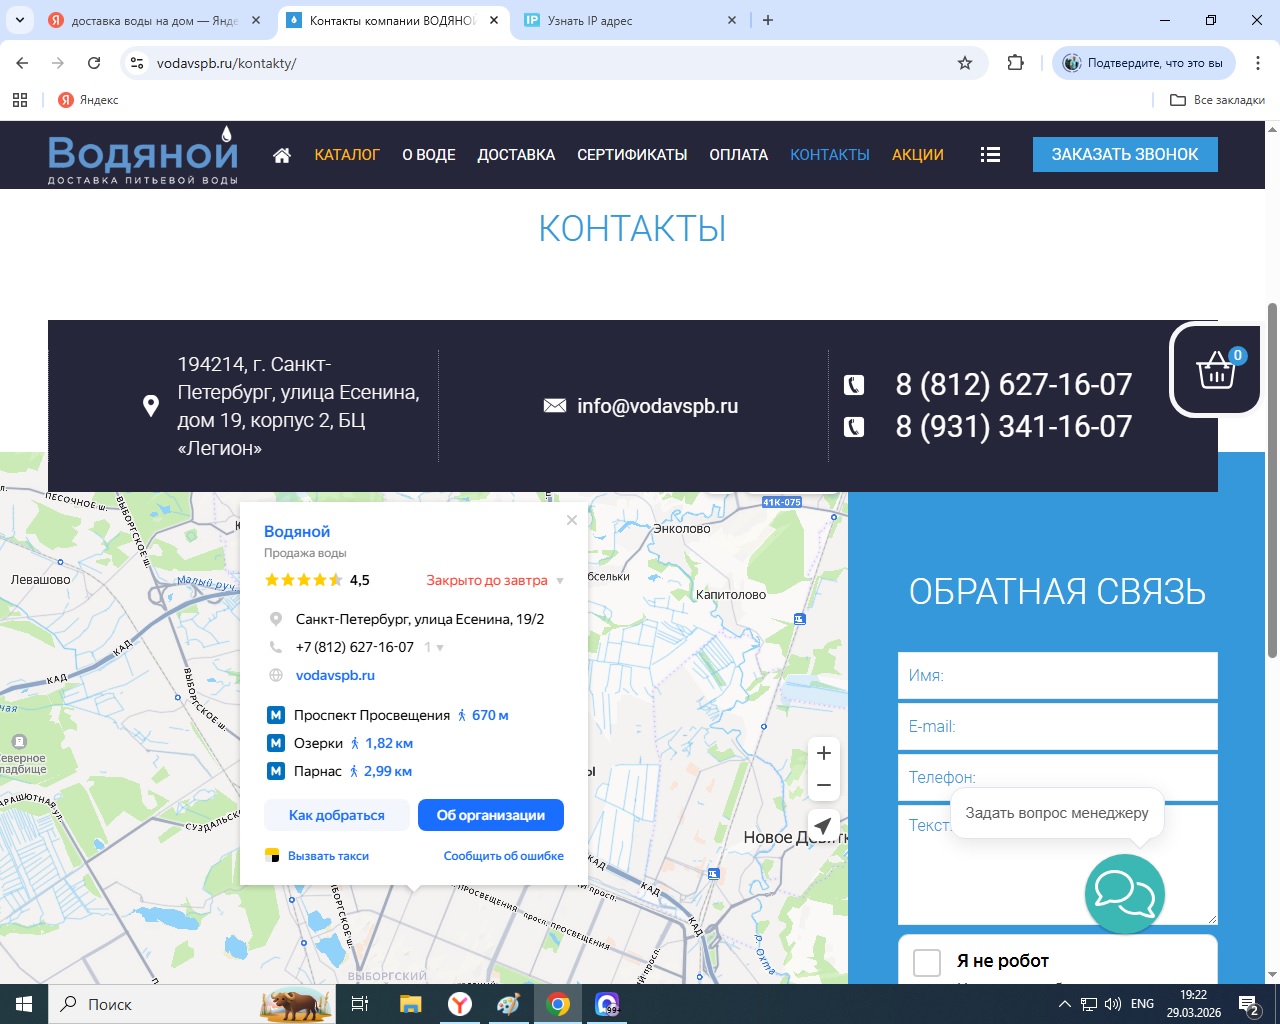Click "Сообщить об ошибке" link
1280x1024 pixels.
(x=504, y=856)
